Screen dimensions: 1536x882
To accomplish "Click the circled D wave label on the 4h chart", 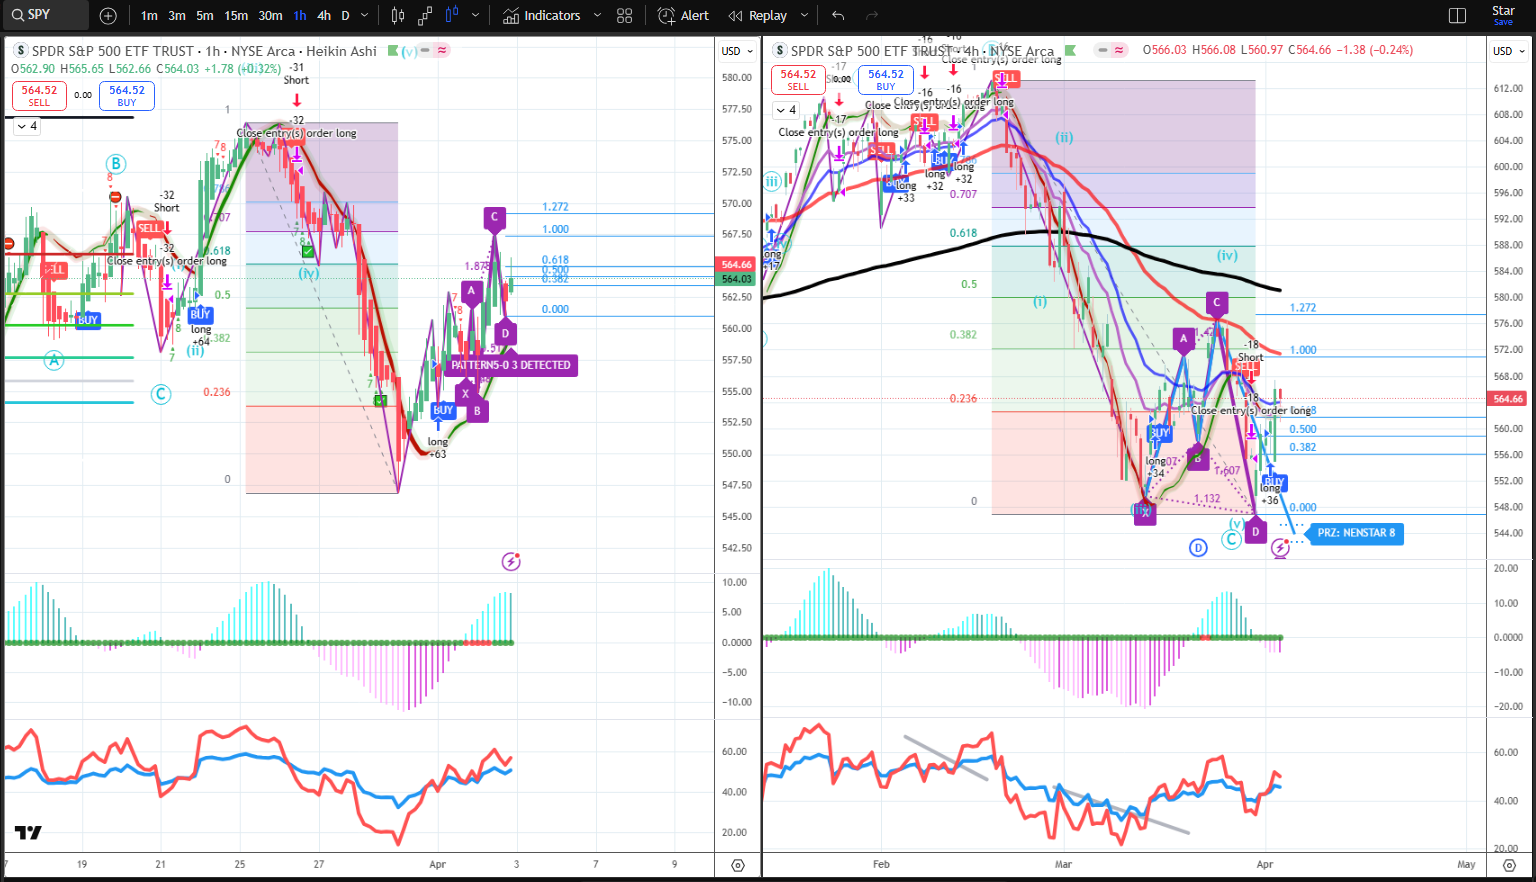I will 1199,547.
